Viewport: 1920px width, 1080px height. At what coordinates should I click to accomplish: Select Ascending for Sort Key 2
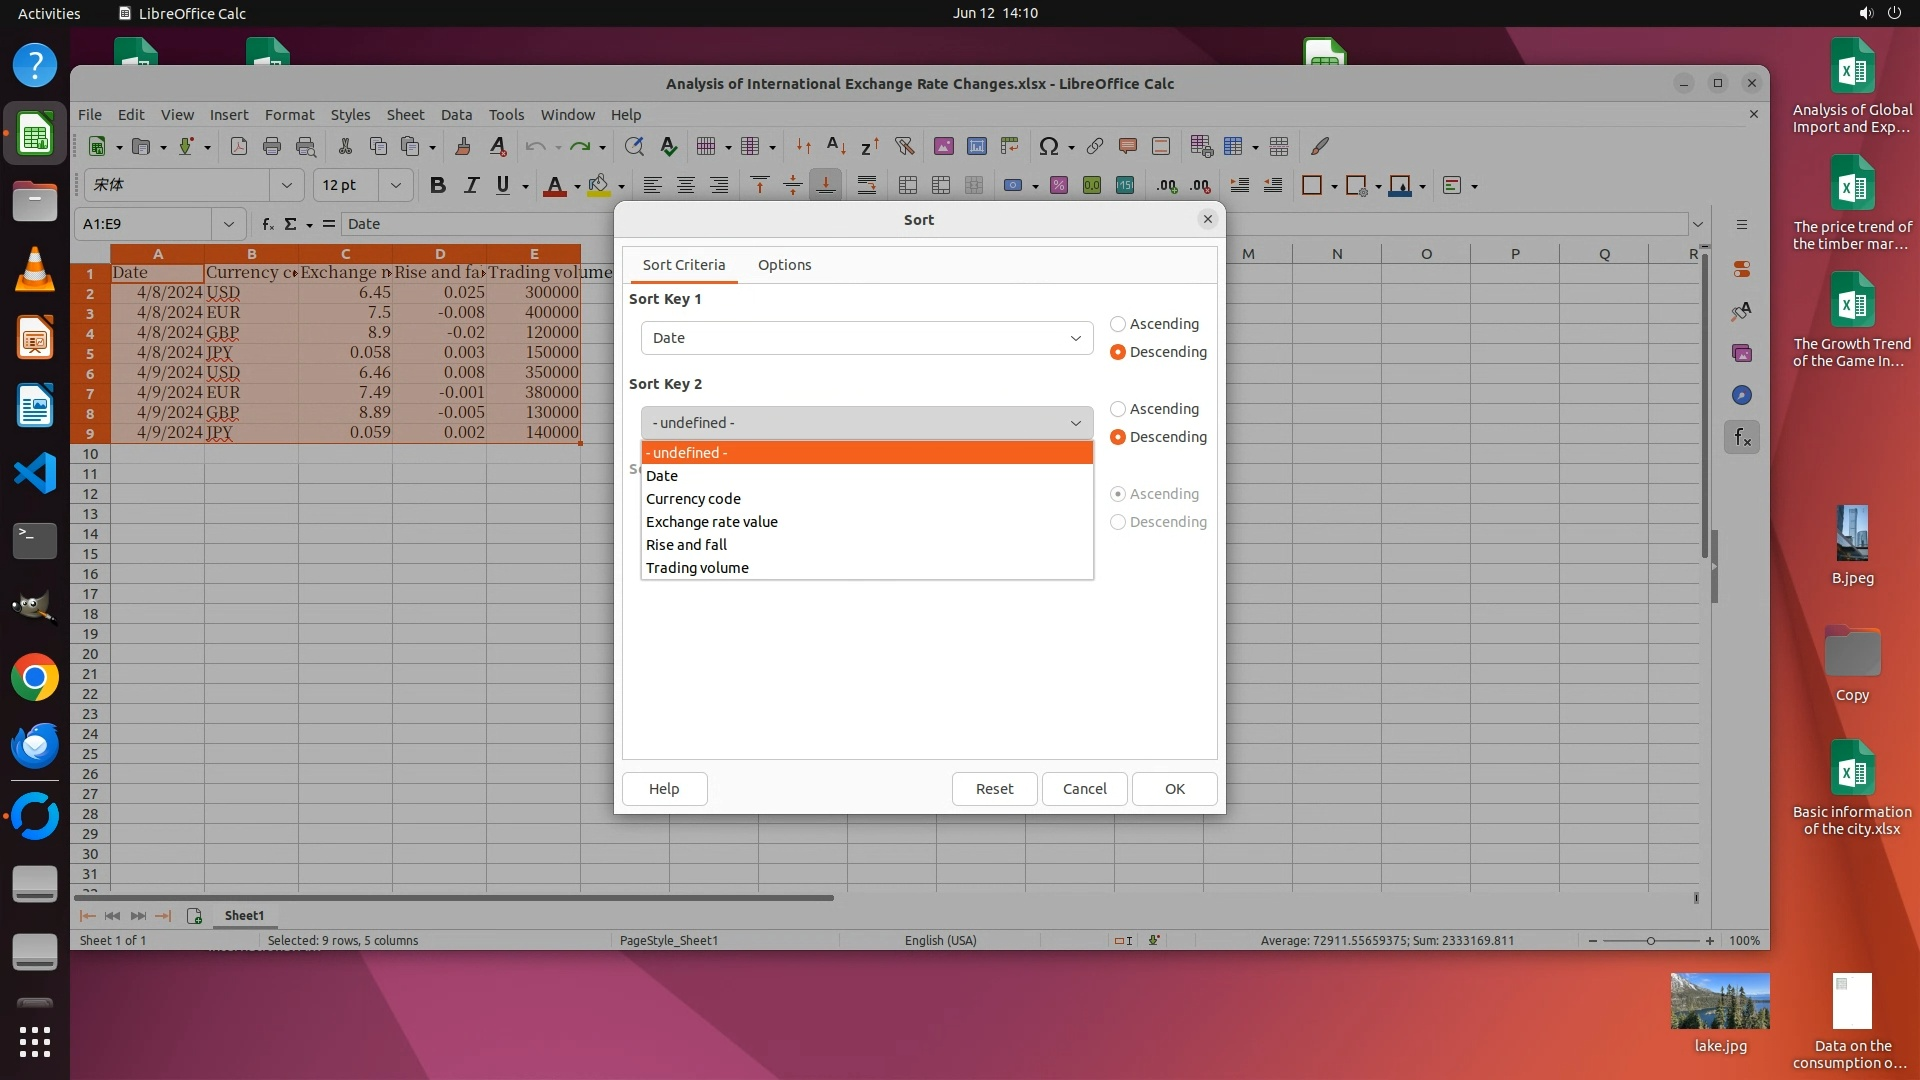point(1118,409)
